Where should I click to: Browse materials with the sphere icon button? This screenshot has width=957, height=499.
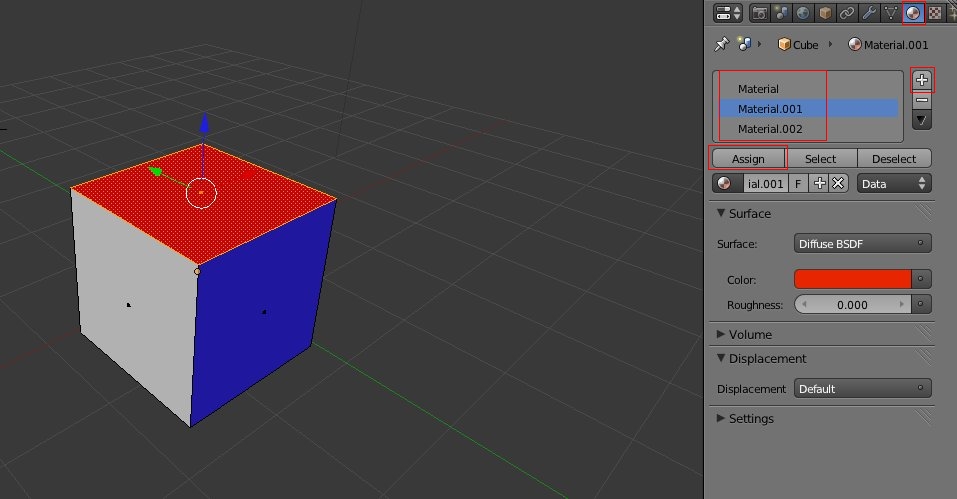(728, 184)
